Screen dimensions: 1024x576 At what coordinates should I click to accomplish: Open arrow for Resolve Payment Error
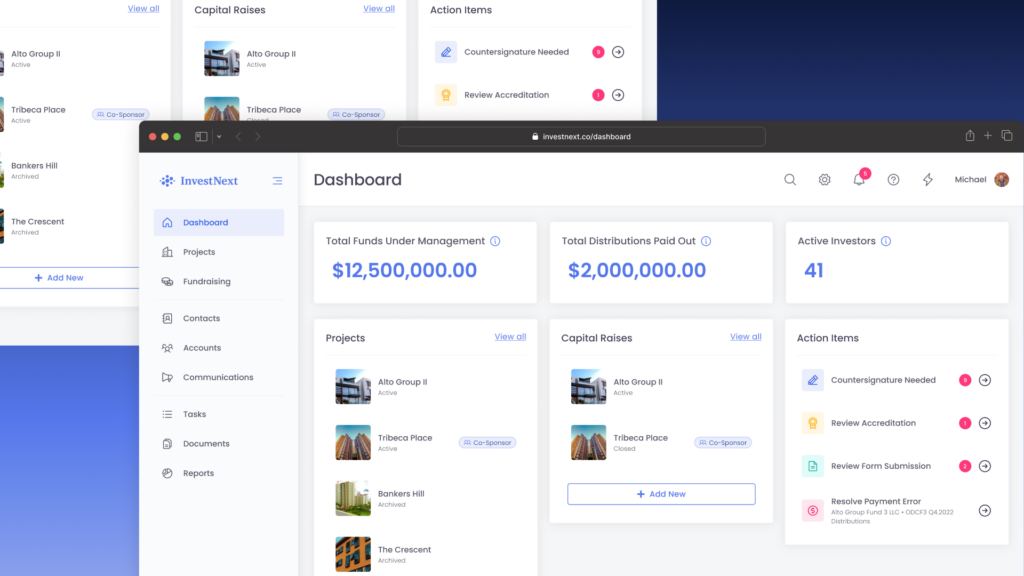pos(985,511)
